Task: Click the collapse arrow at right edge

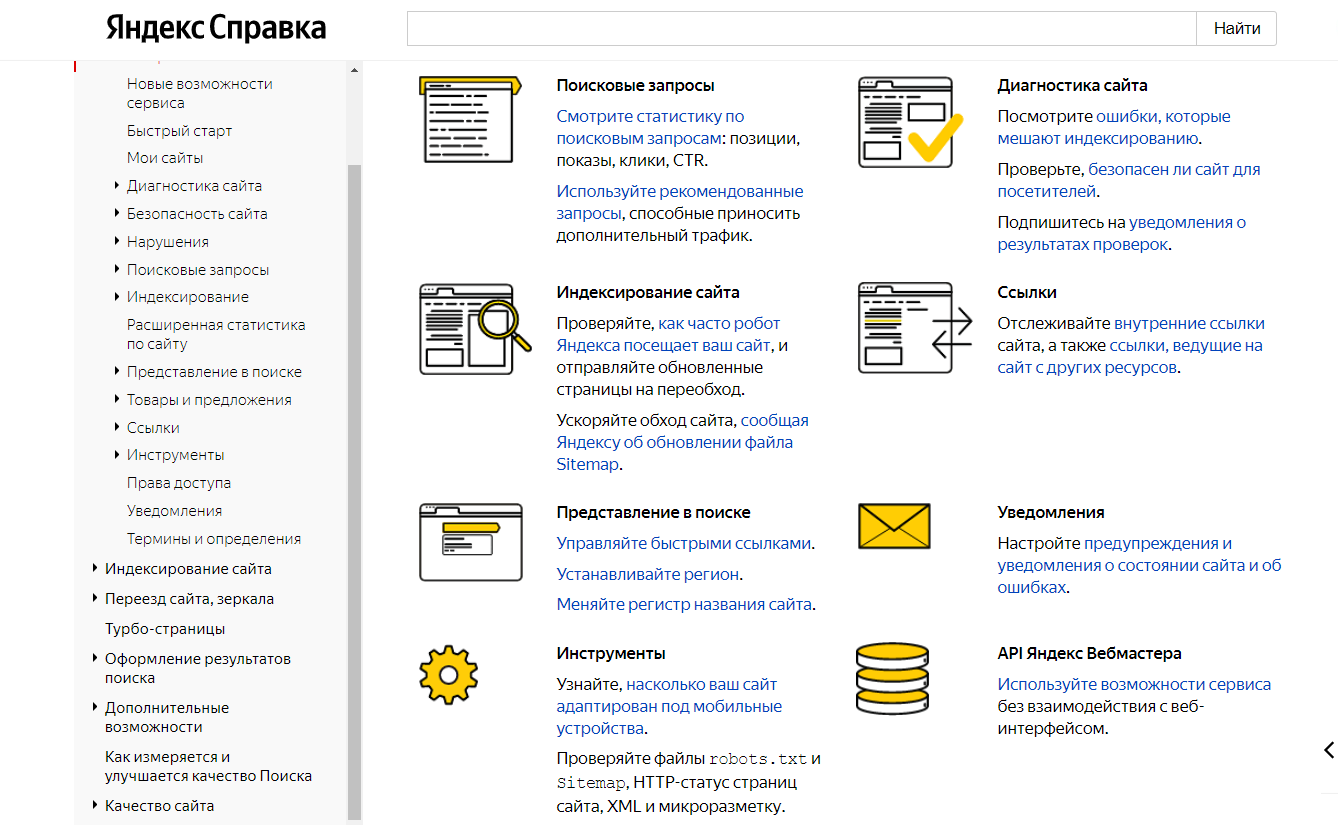Action: (x=1328, y=749)
